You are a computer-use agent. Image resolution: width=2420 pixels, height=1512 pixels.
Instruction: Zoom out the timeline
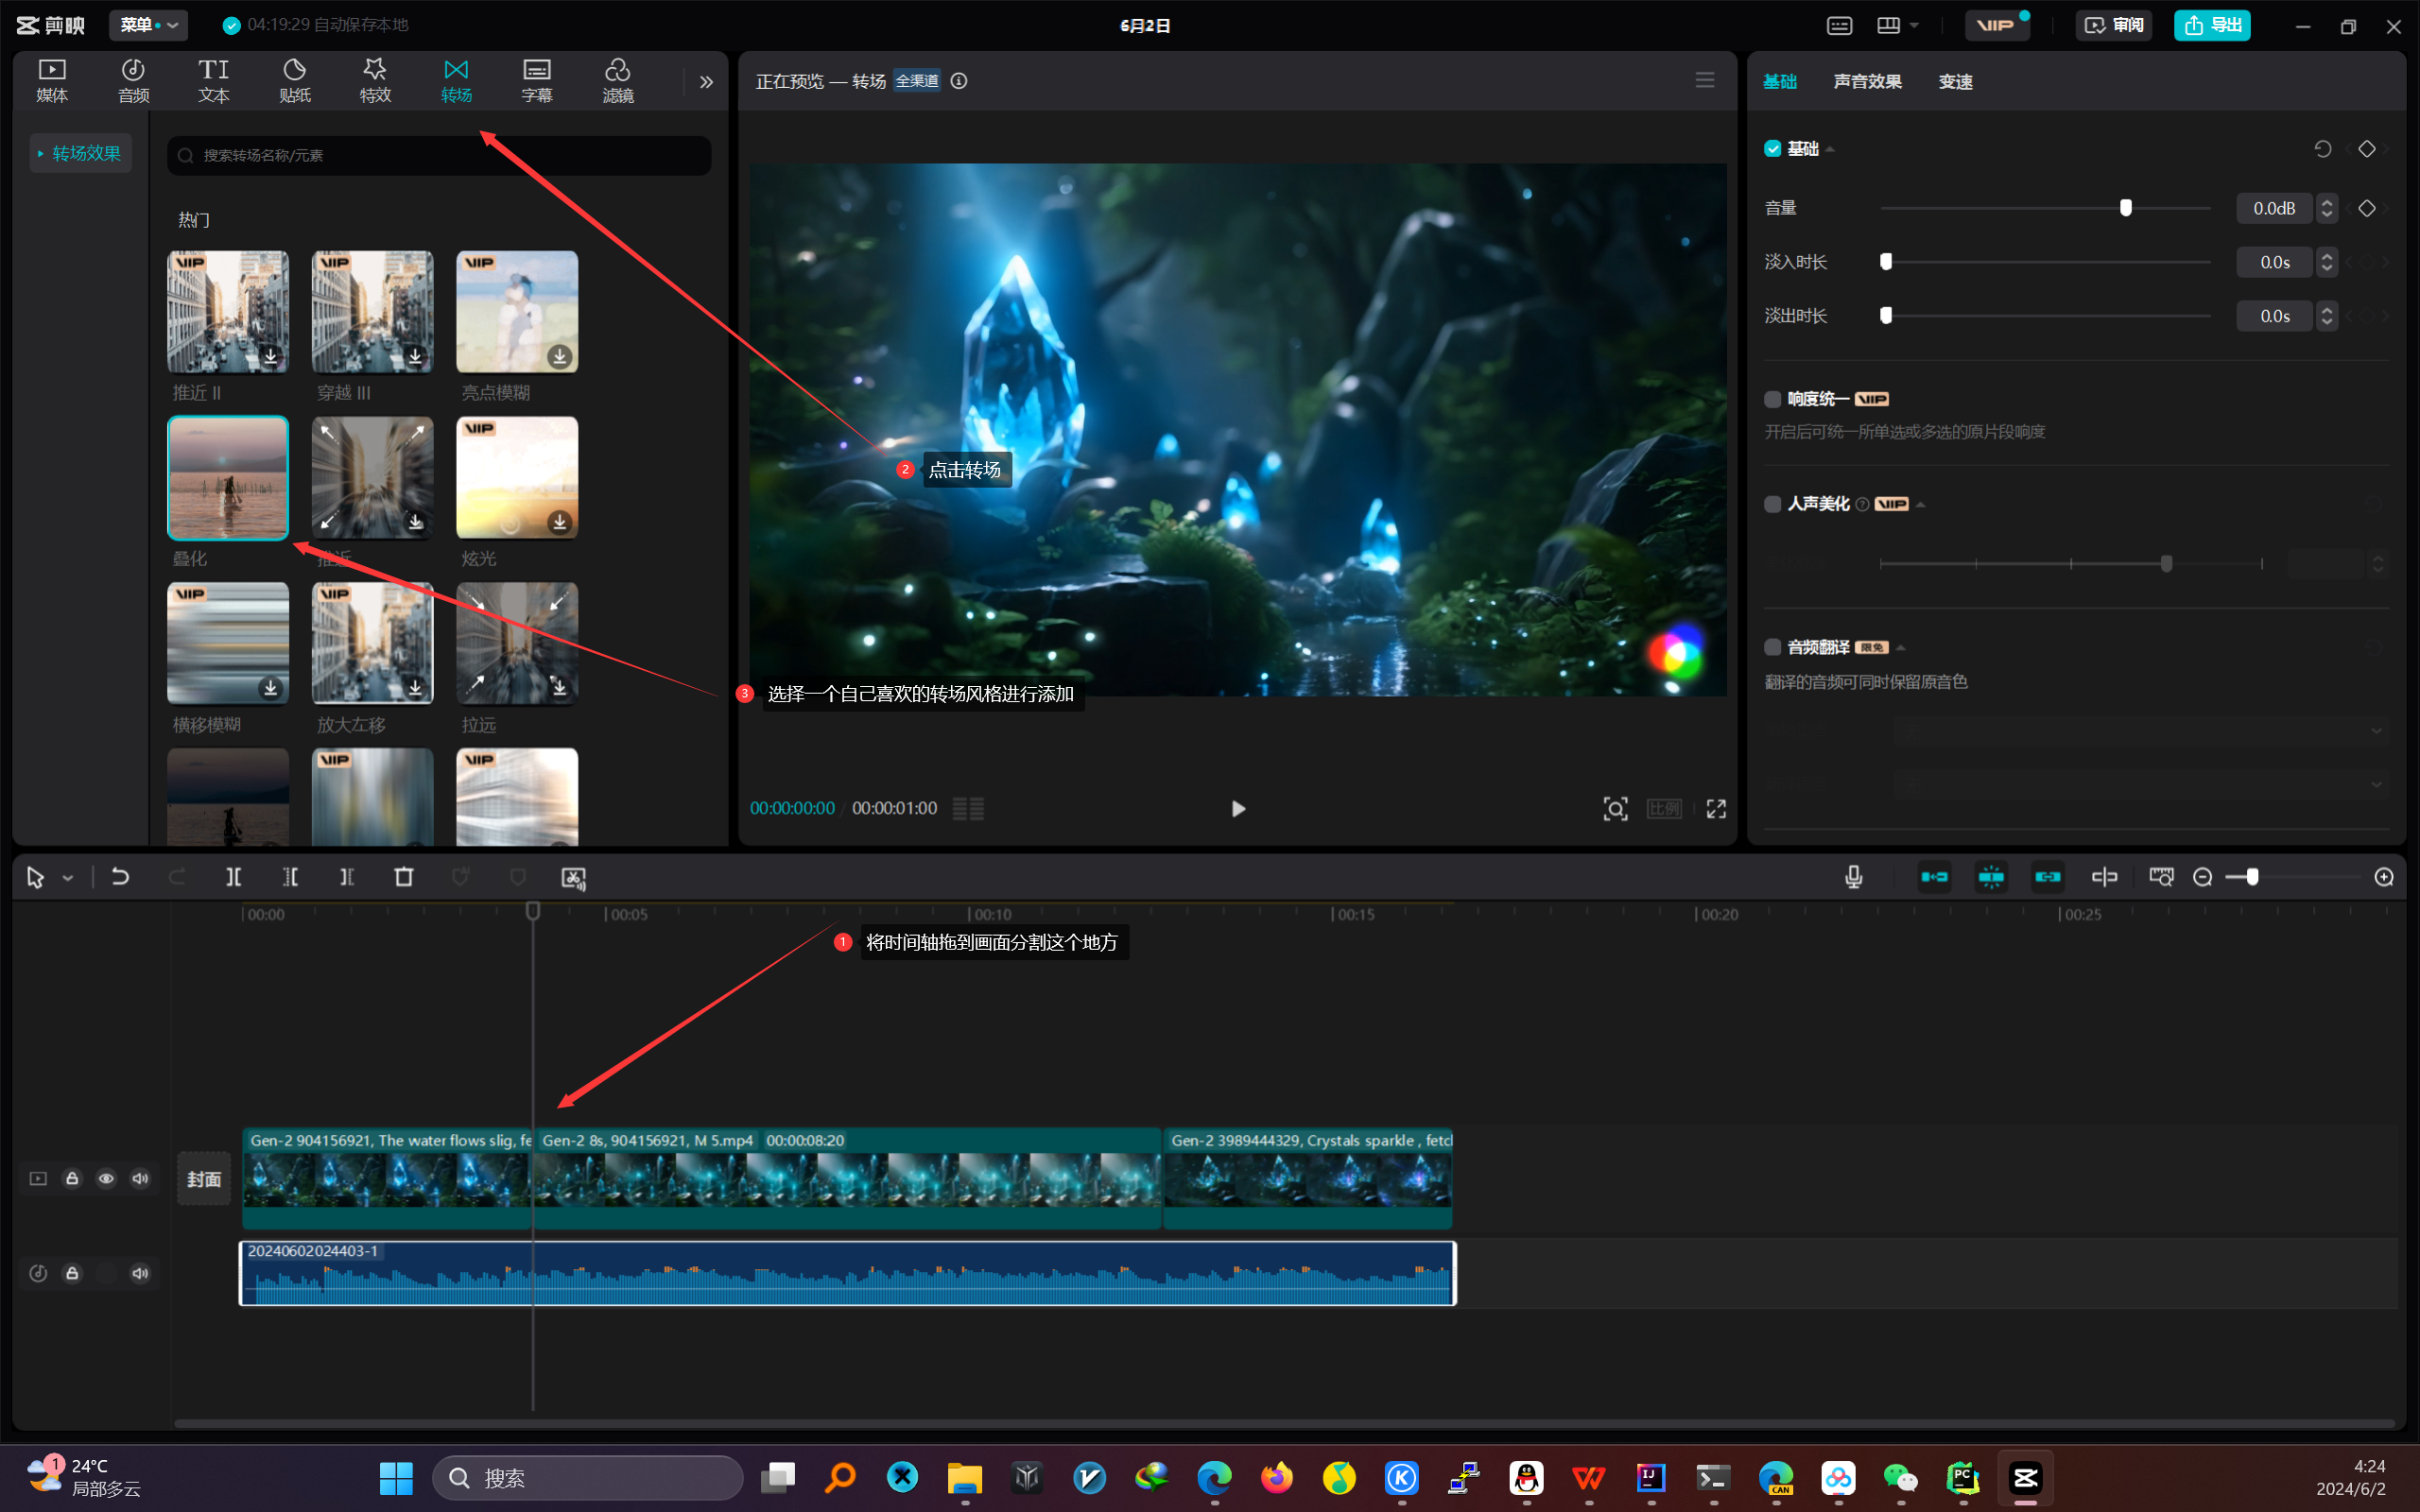click(x=2202, y=877)
